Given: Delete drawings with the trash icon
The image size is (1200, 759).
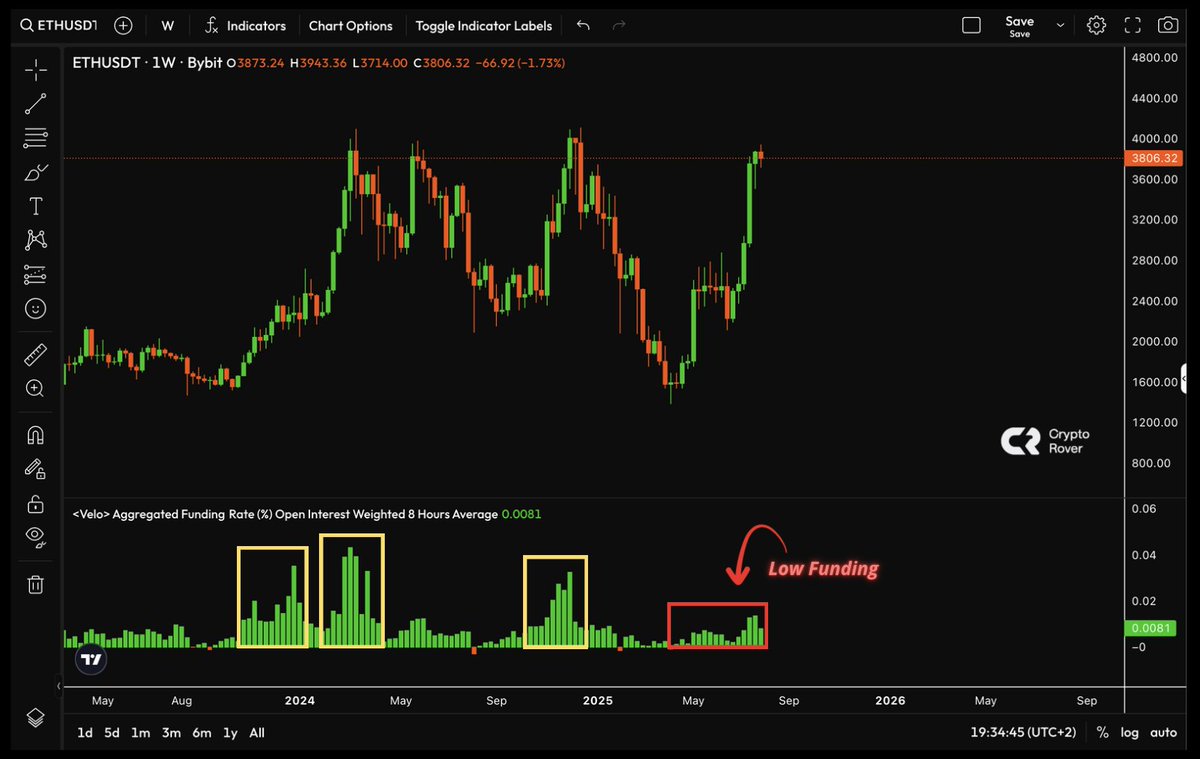Looking at the screenshot, I should (36, 585).
